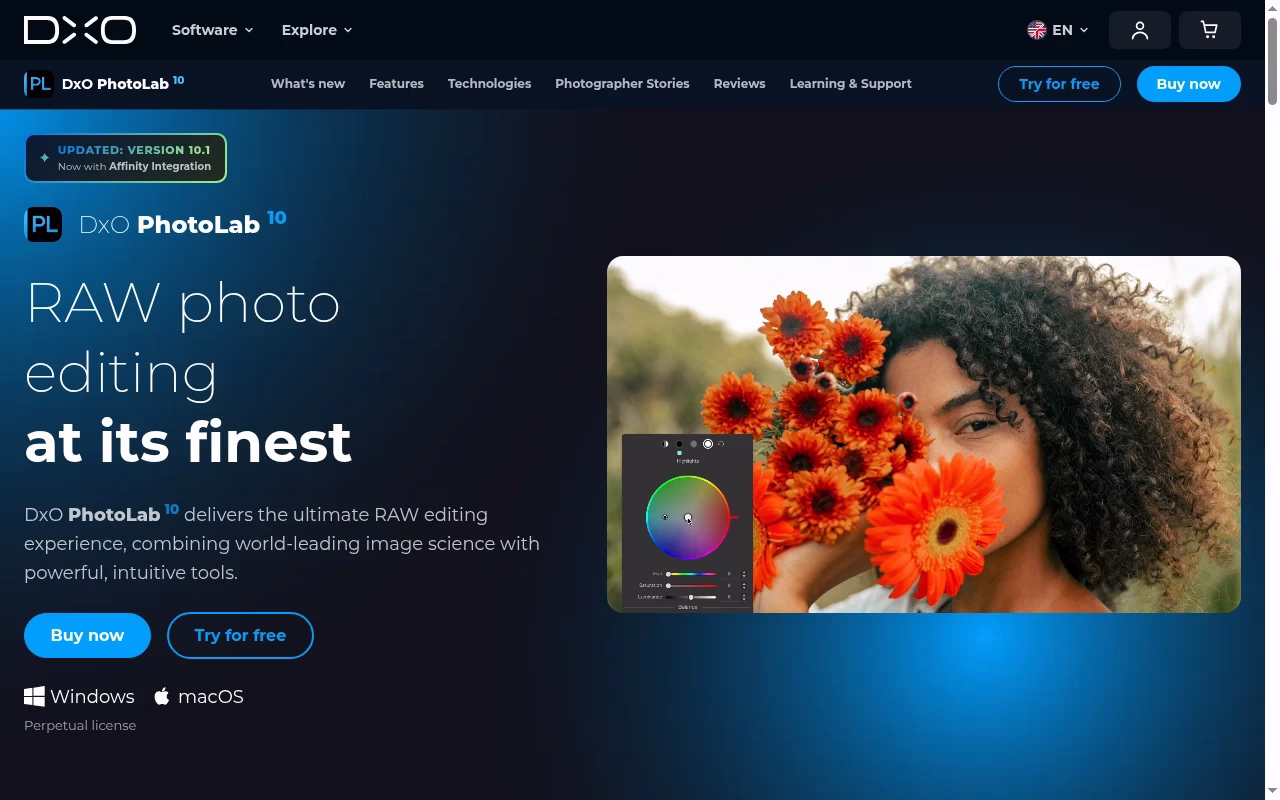Click the macOS text label
The width and height of the screenshot is (1280, 800).
click(211, 696)
